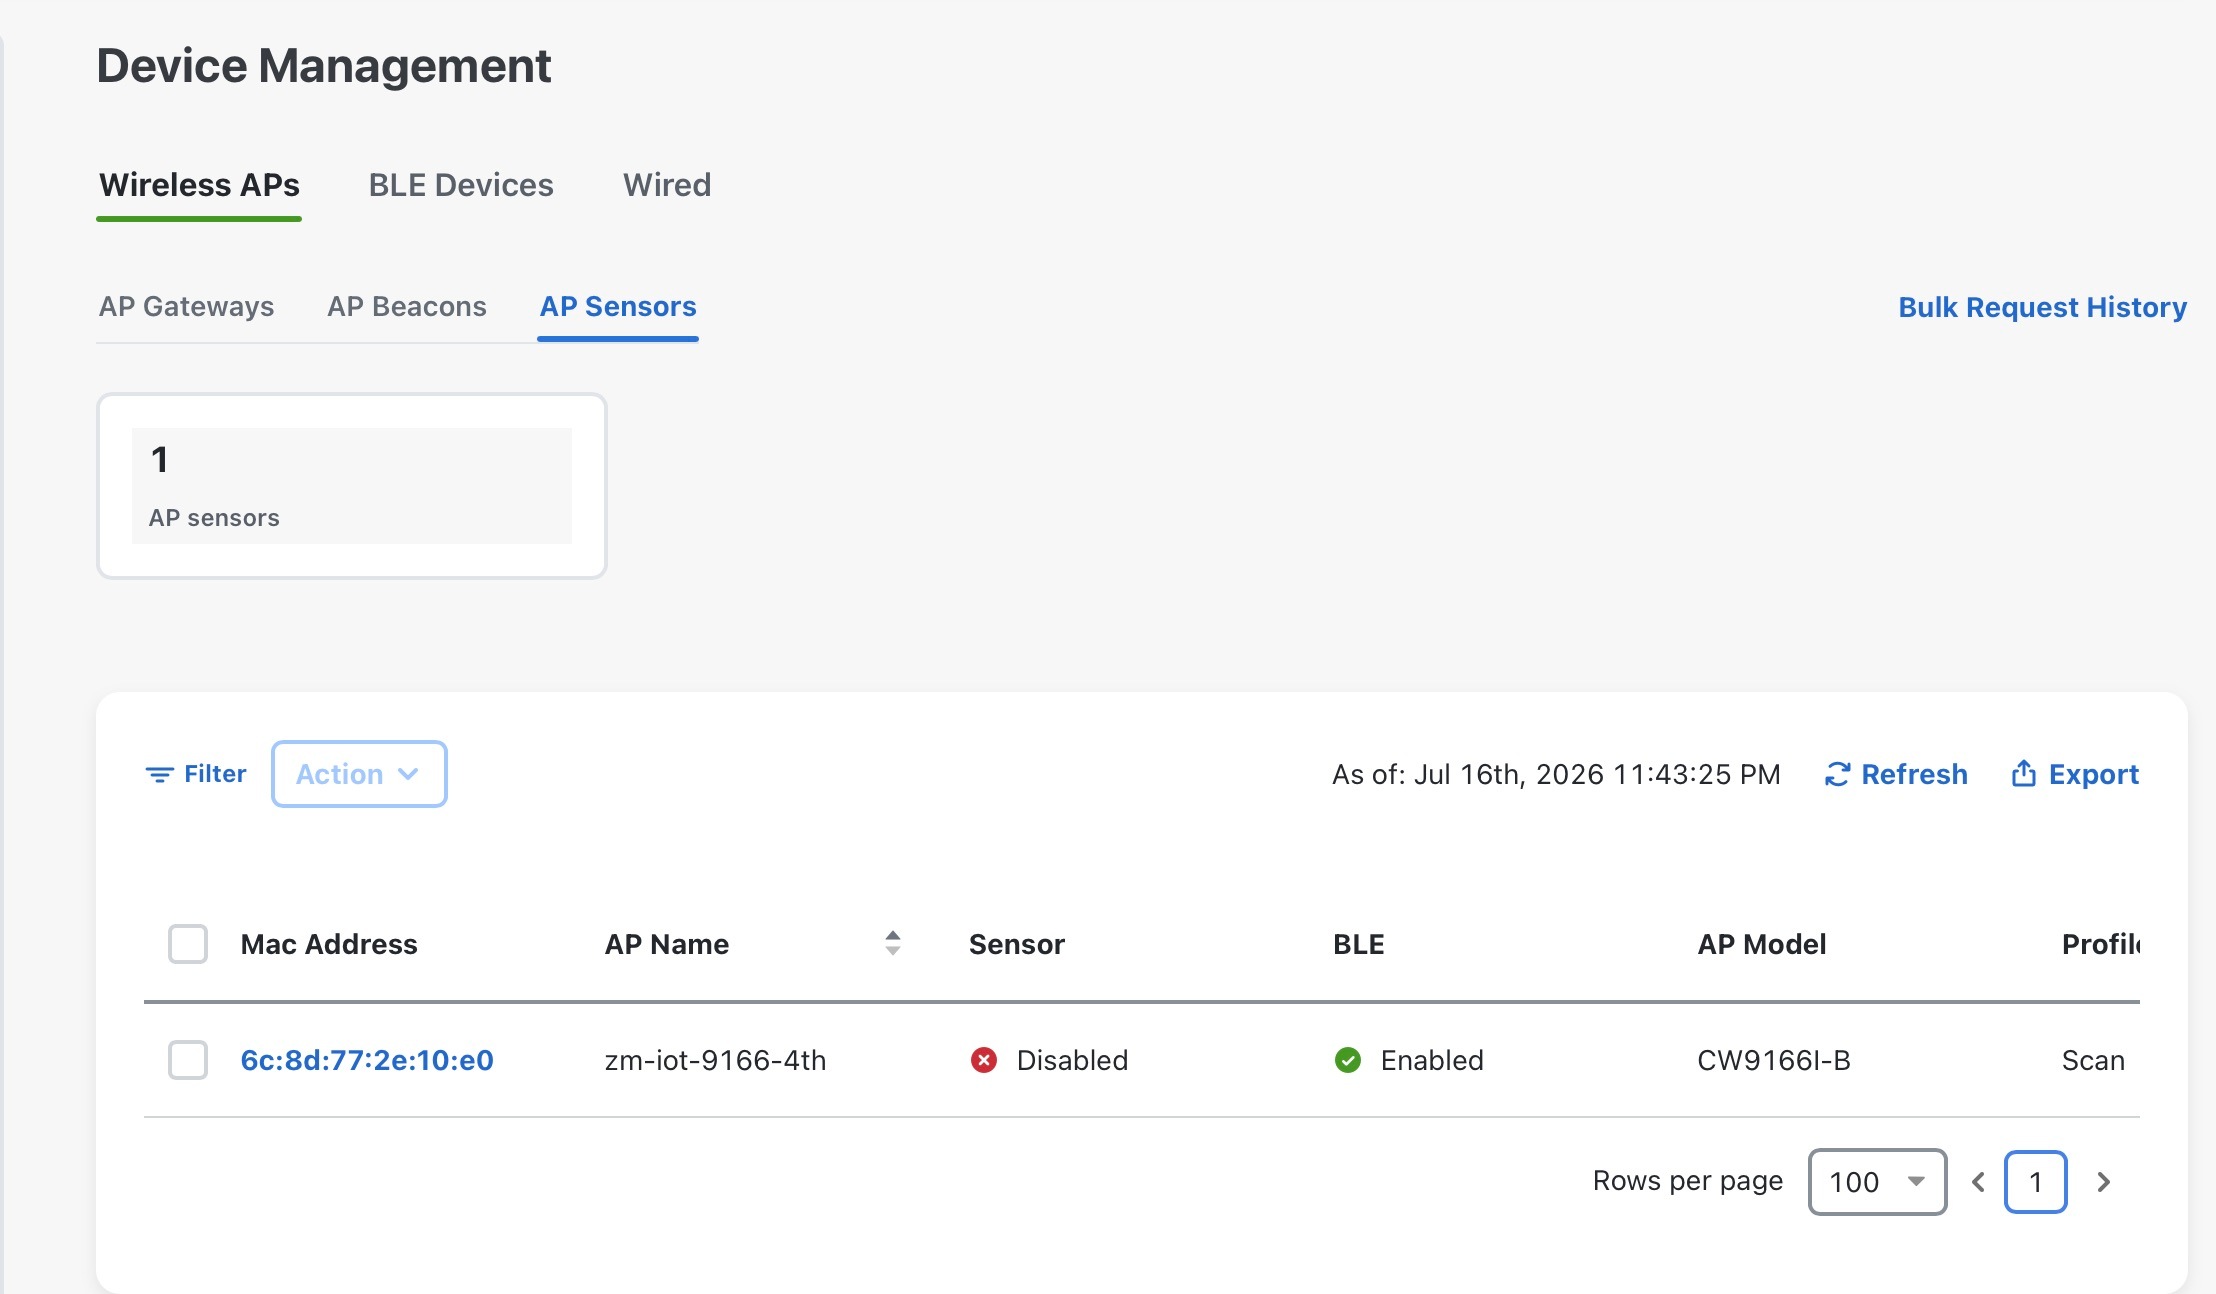This screenshot has width=2216, height=1294.
Task: Click the filter lines icon
Action: point(159,774)
